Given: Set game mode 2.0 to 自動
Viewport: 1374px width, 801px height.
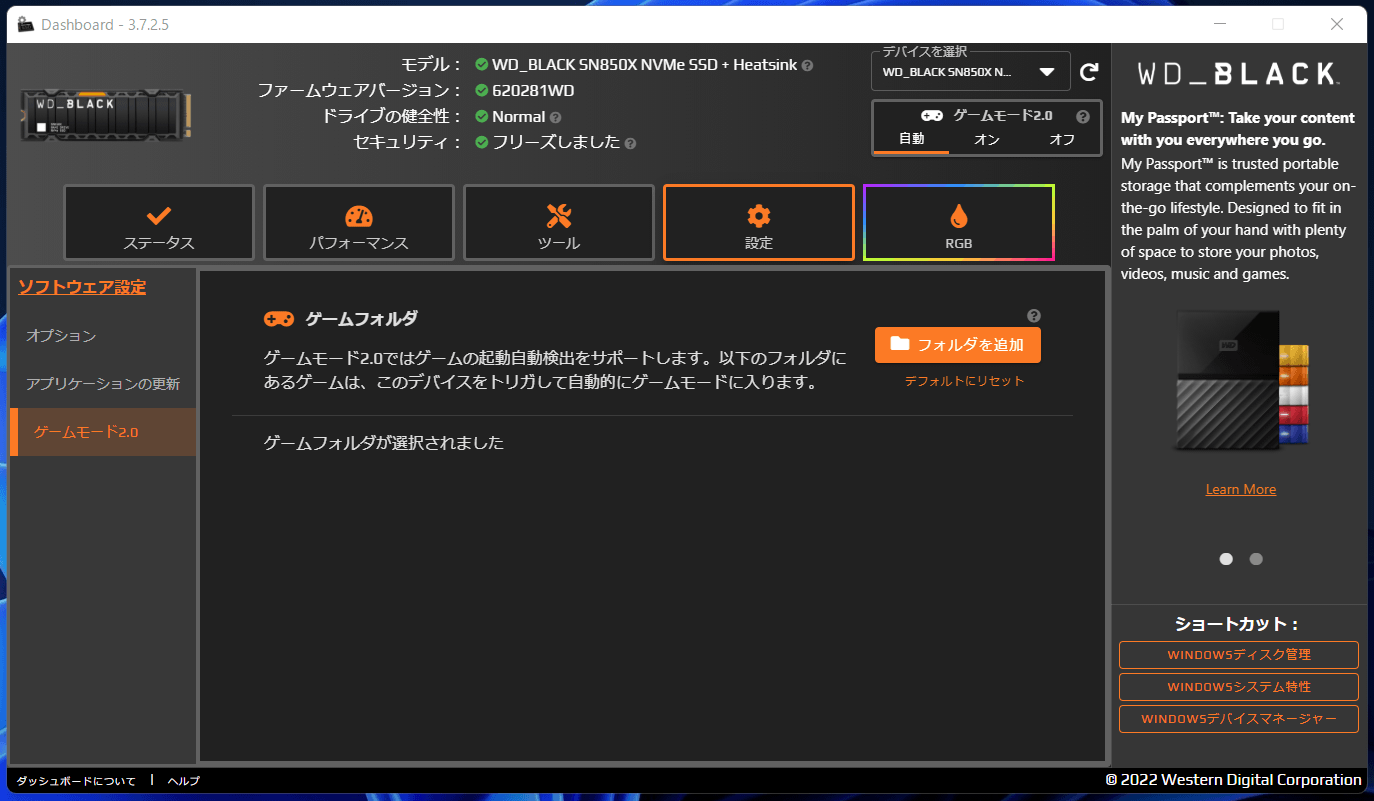Looking at the screenshot, I should tap(911, 140).
